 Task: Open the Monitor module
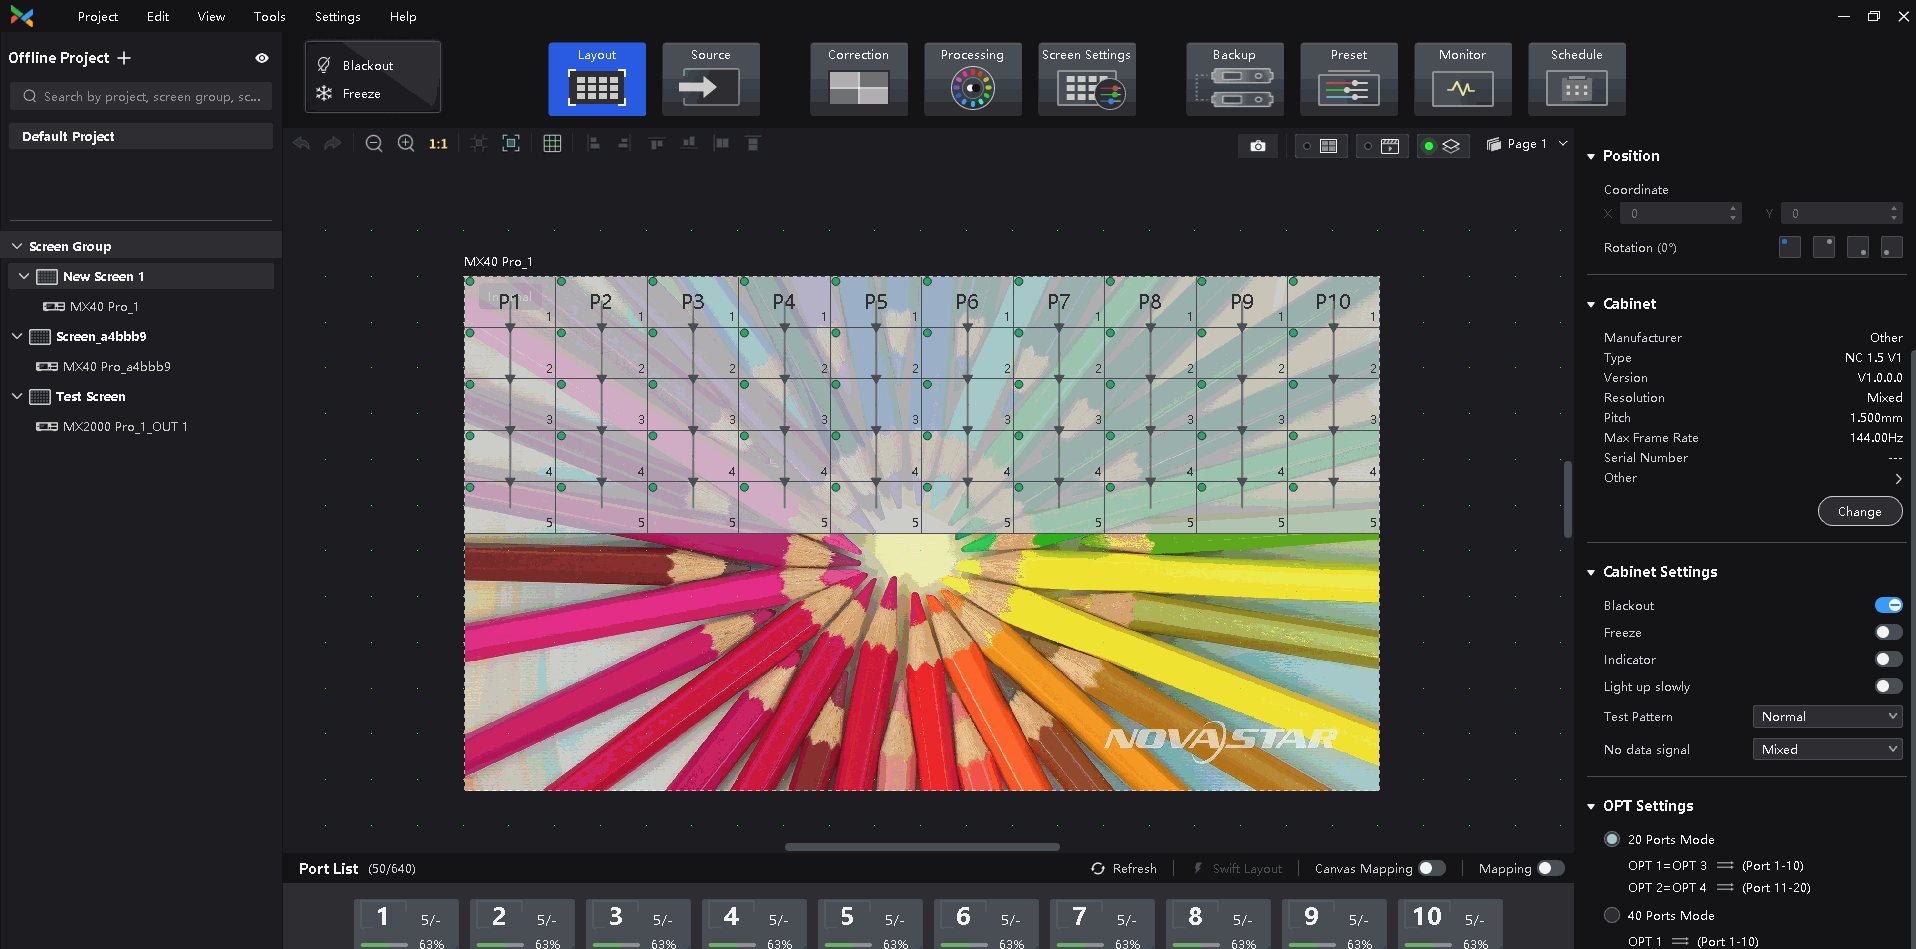pos(1462,79)
